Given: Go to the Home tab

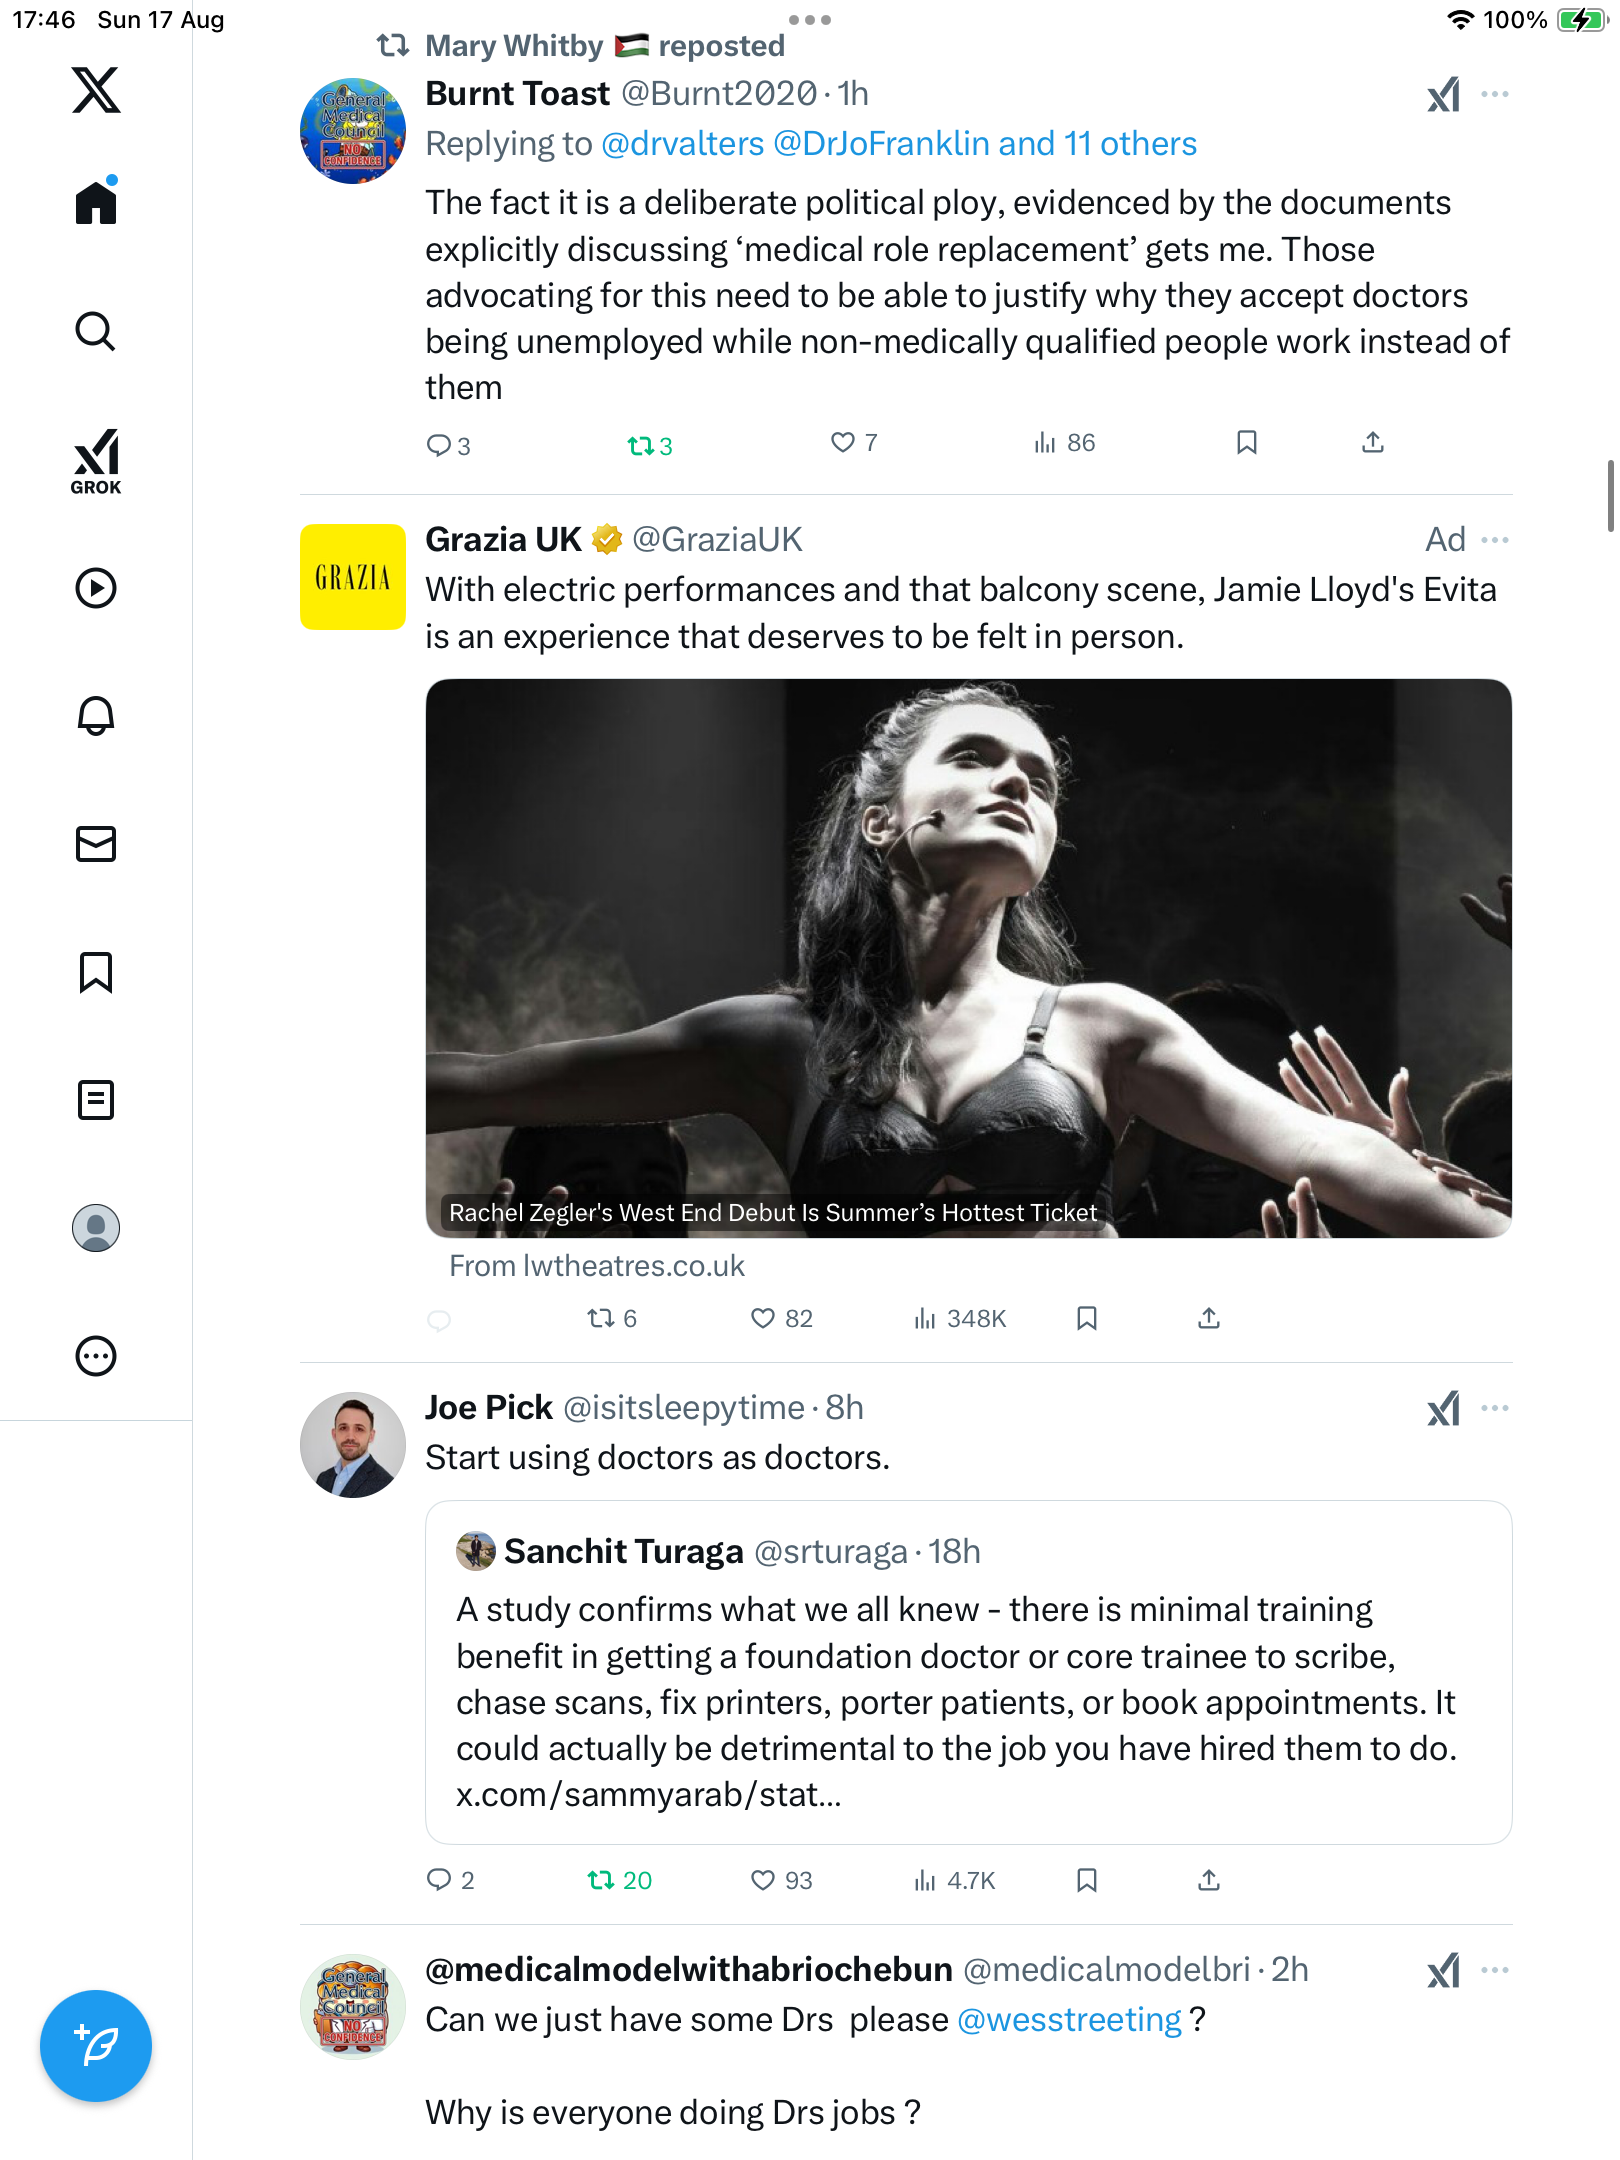Looking at the screenshot, I should click(x=96, y=203).
